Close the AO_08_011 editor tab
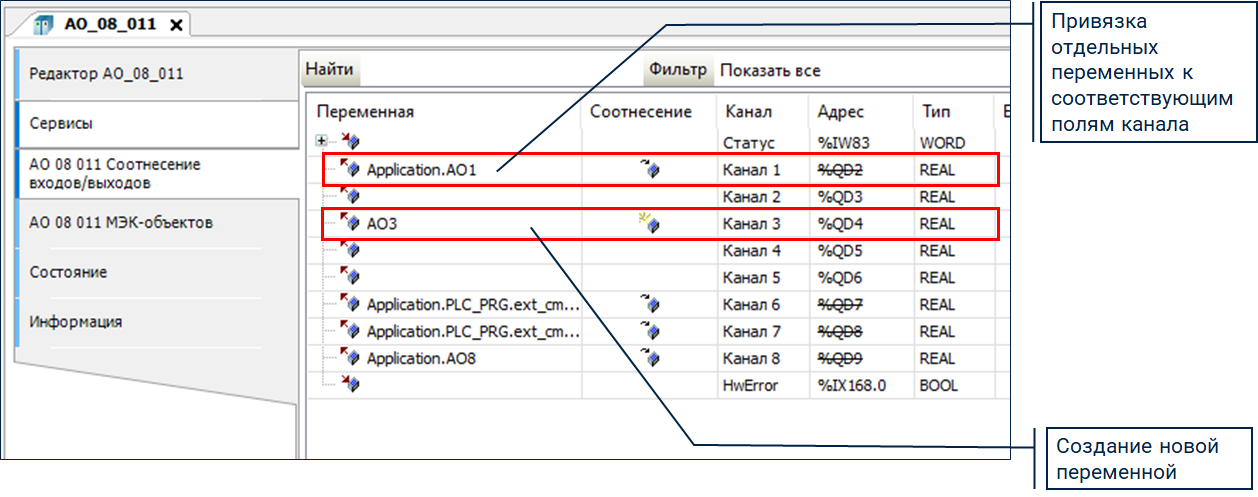Viewport: 1258px width, 497px height. click(x=176, y=25)
